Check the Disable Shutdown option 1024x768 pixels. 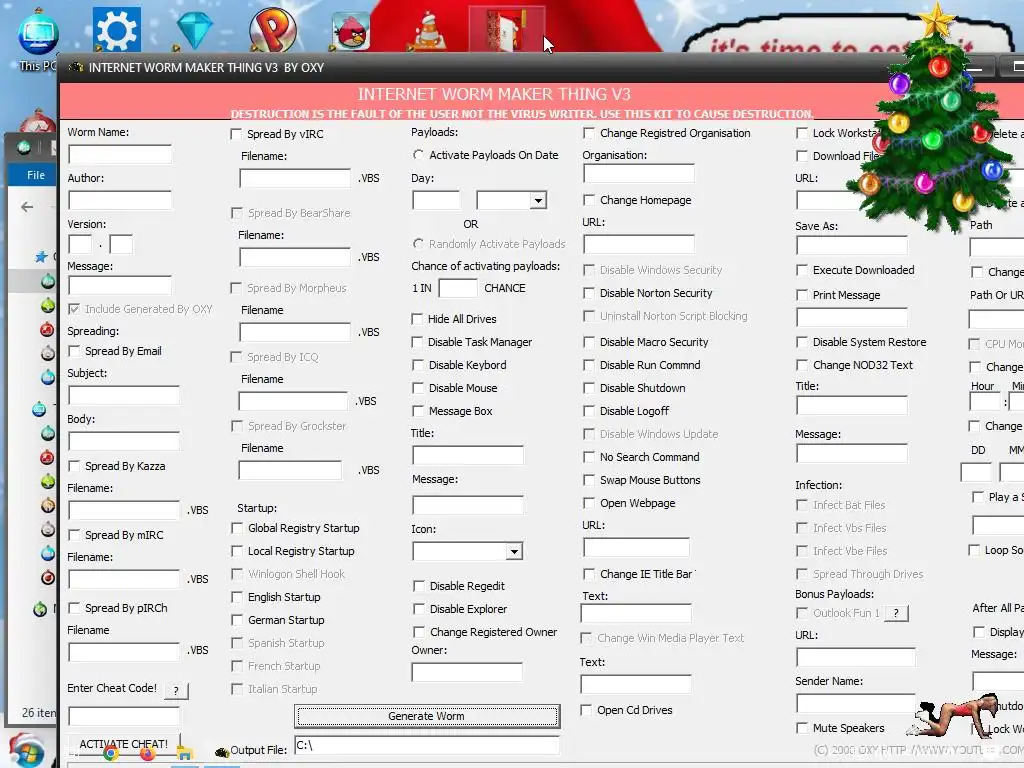click(588, 388)
